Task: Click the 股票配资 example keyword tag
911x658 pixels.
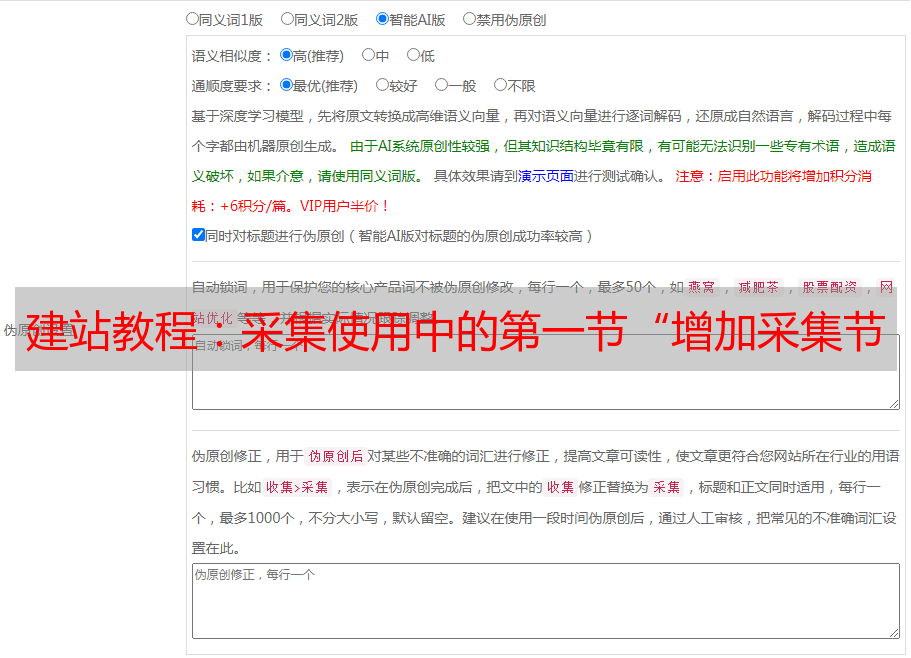Action: click(830, 287)
